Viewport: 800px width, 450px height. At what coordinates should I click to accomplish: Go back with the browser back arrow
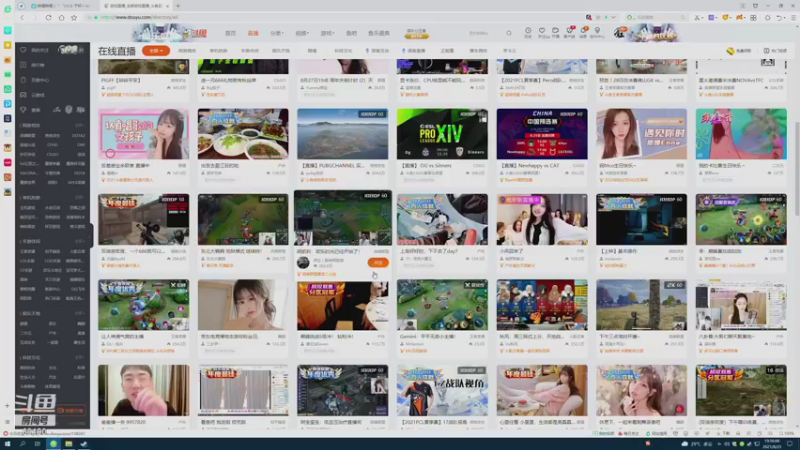22,17
